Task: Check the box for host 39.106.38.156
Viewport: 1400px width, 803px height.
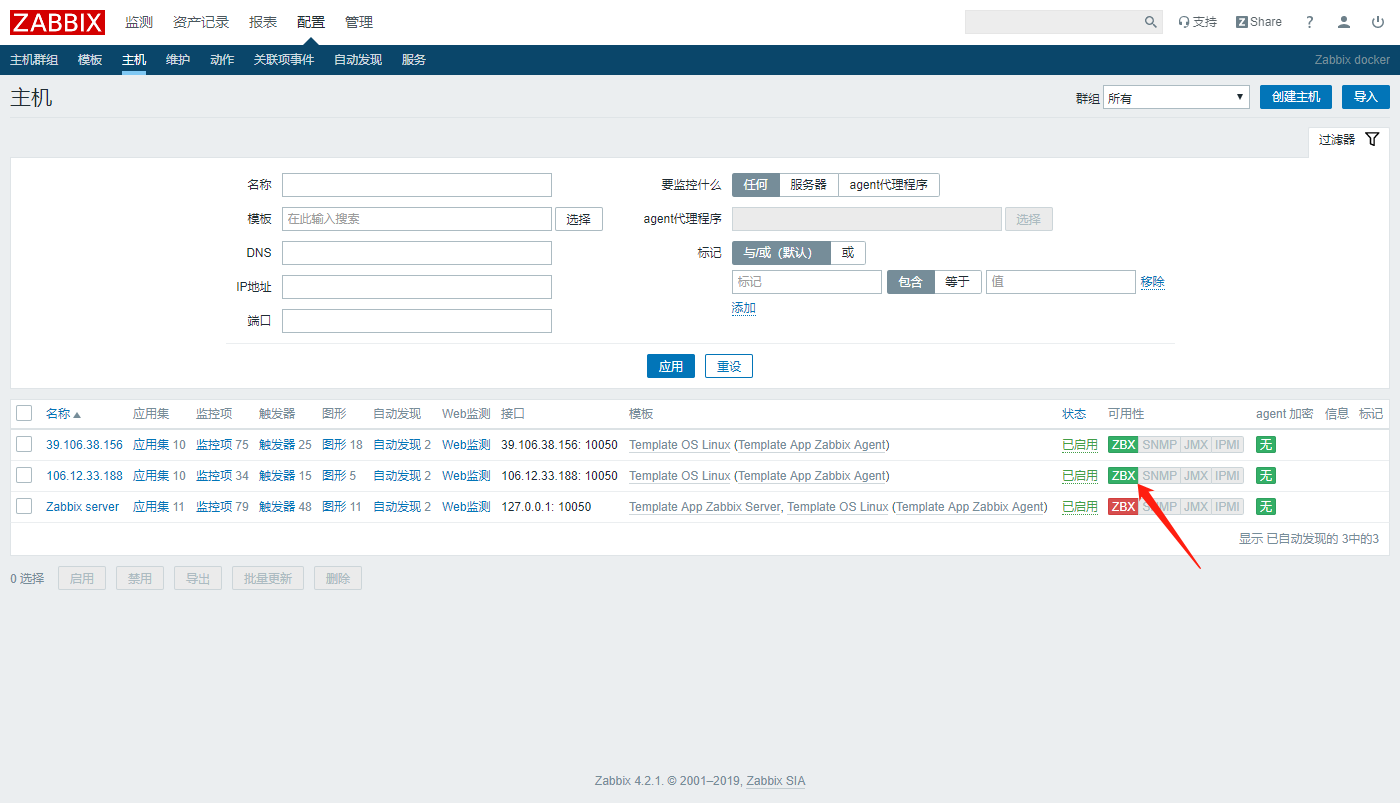Action: 24,445
